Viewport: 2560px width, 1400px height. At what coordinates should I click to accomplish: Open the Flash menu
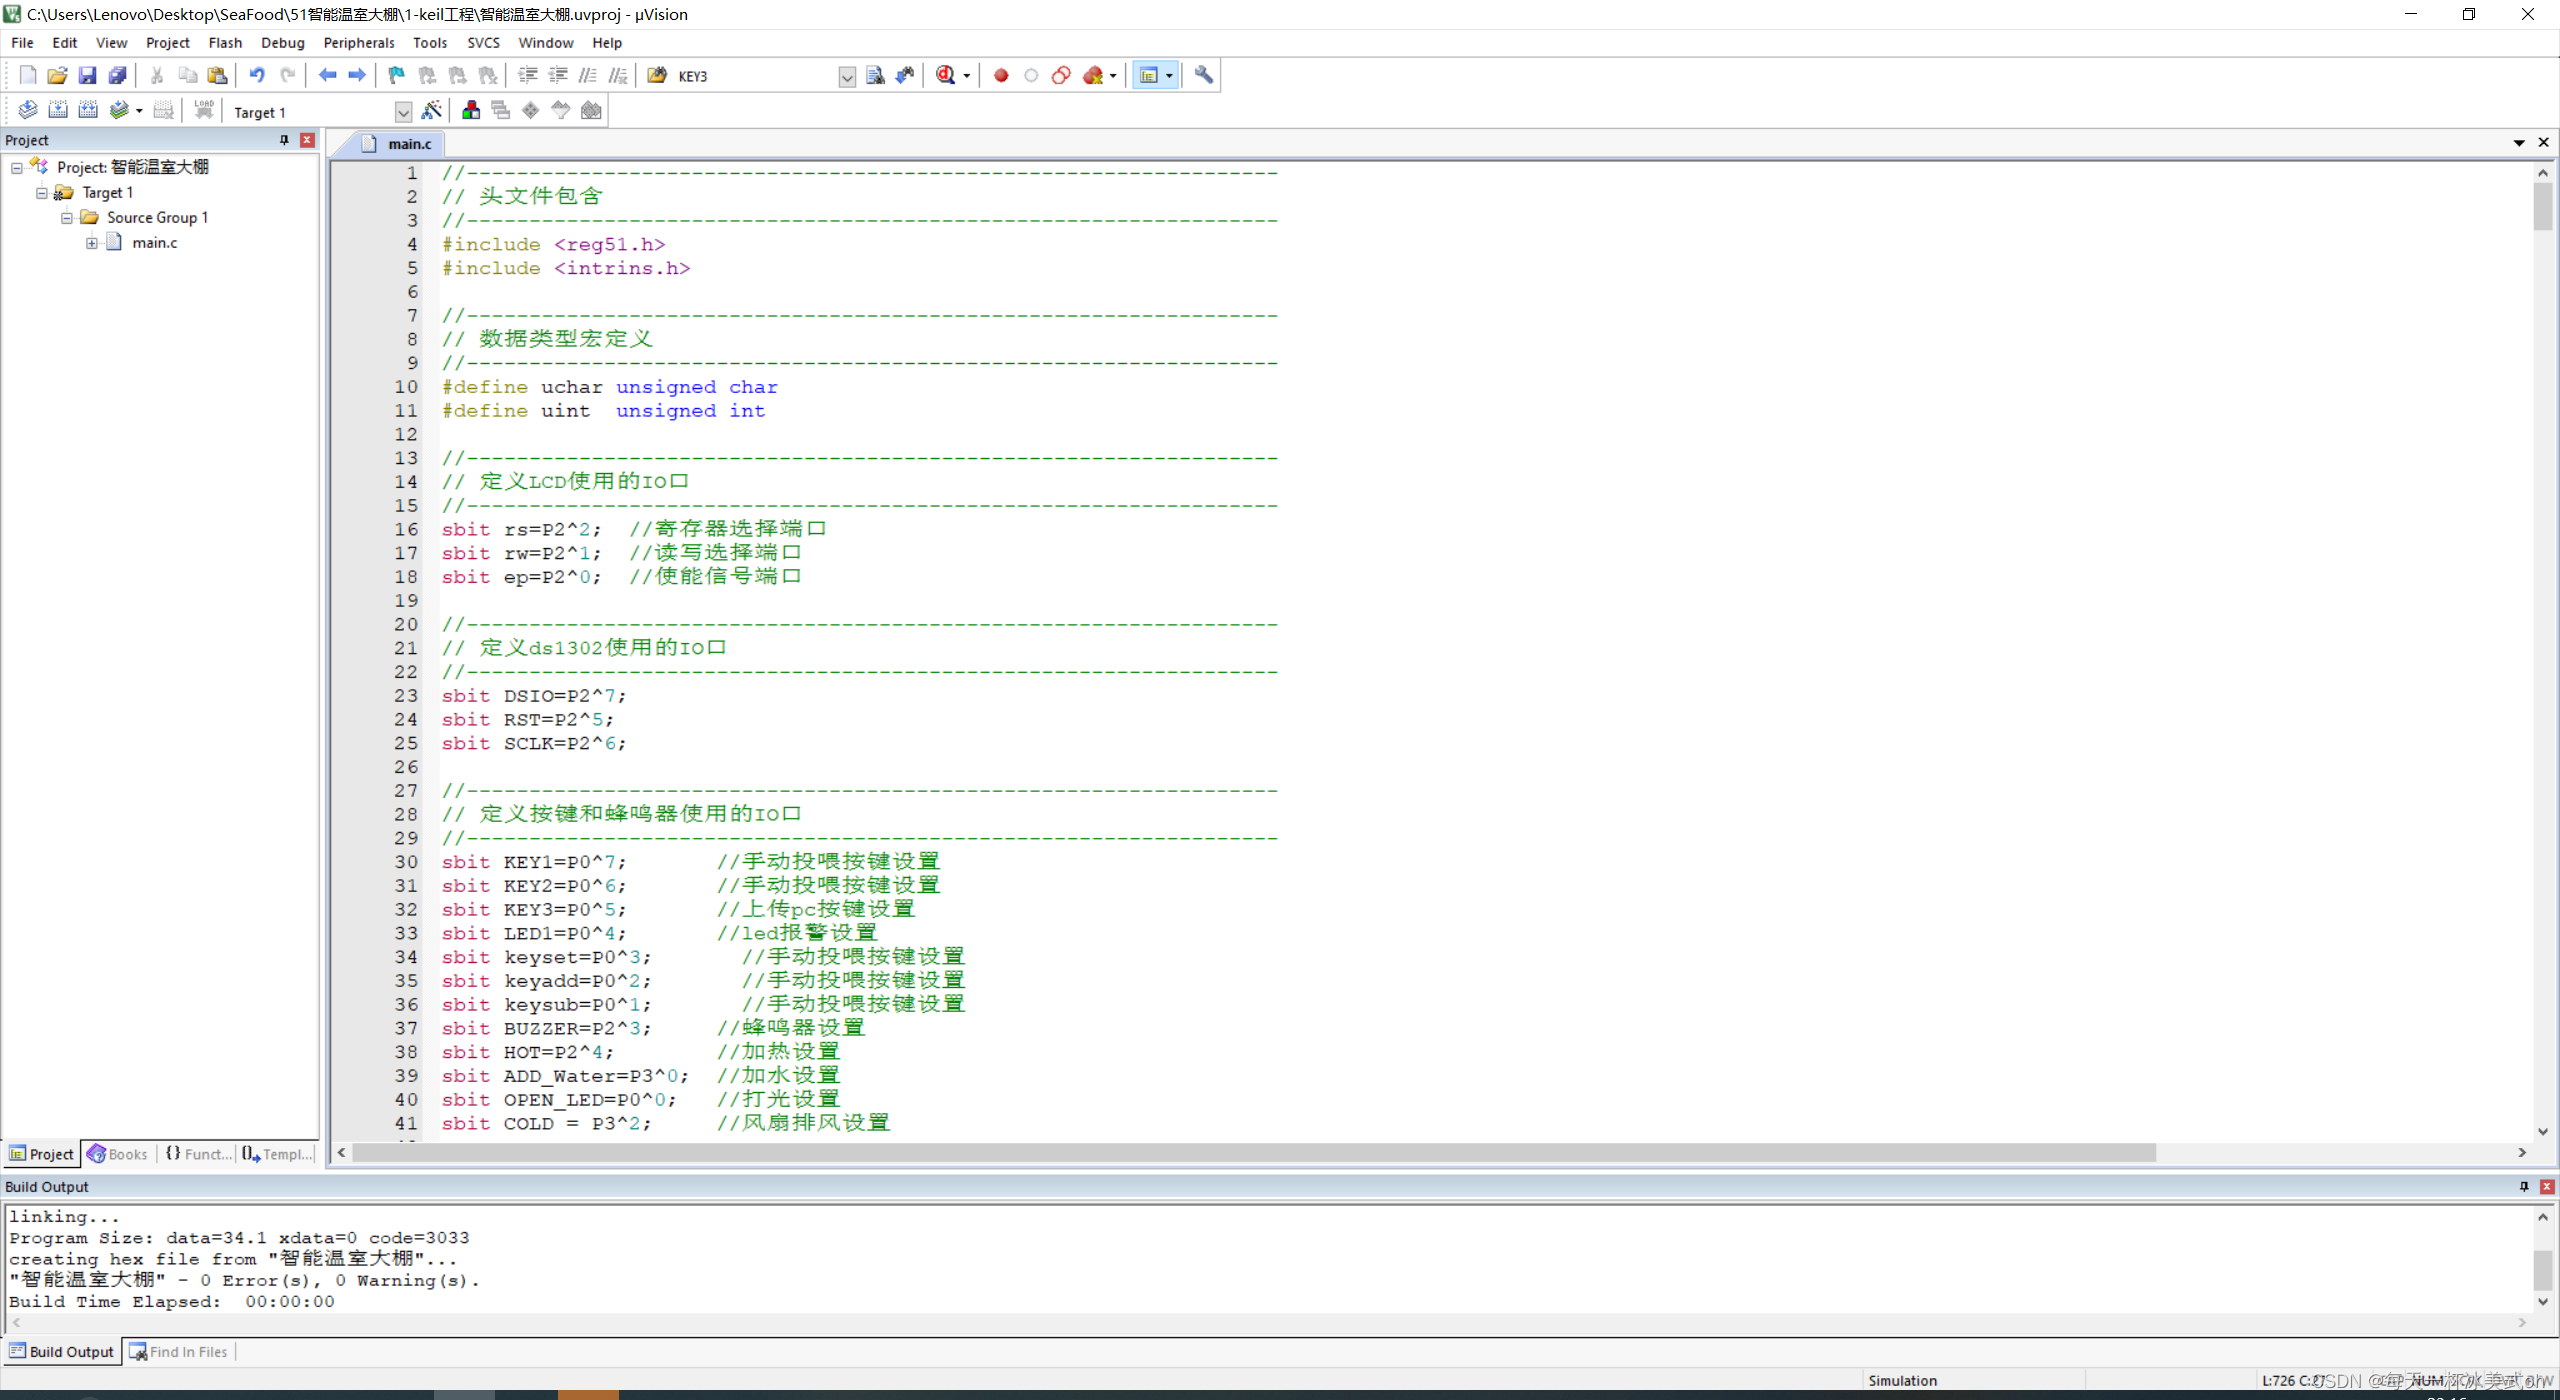(225, 43)
